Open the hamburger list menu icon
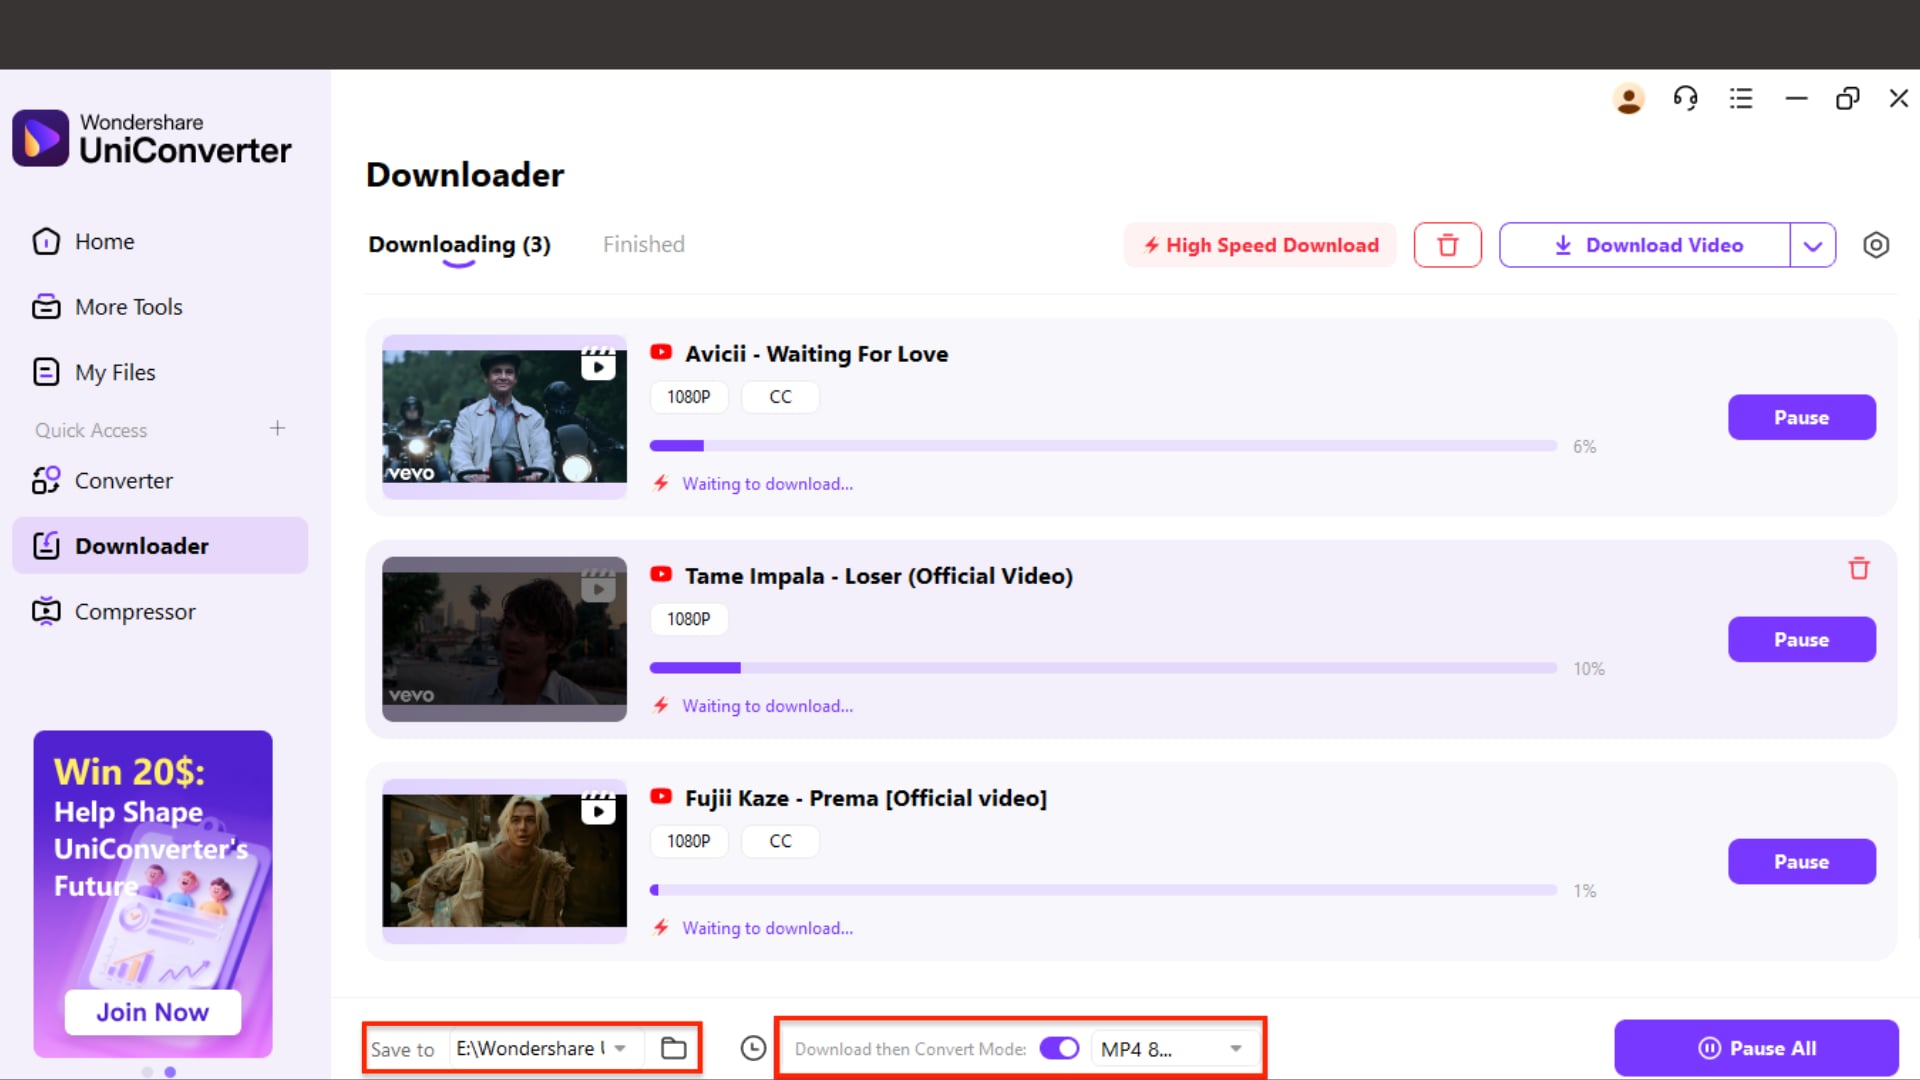Image resolution: width=1920 pixels, height=1080 pixels. point(1741,98)
